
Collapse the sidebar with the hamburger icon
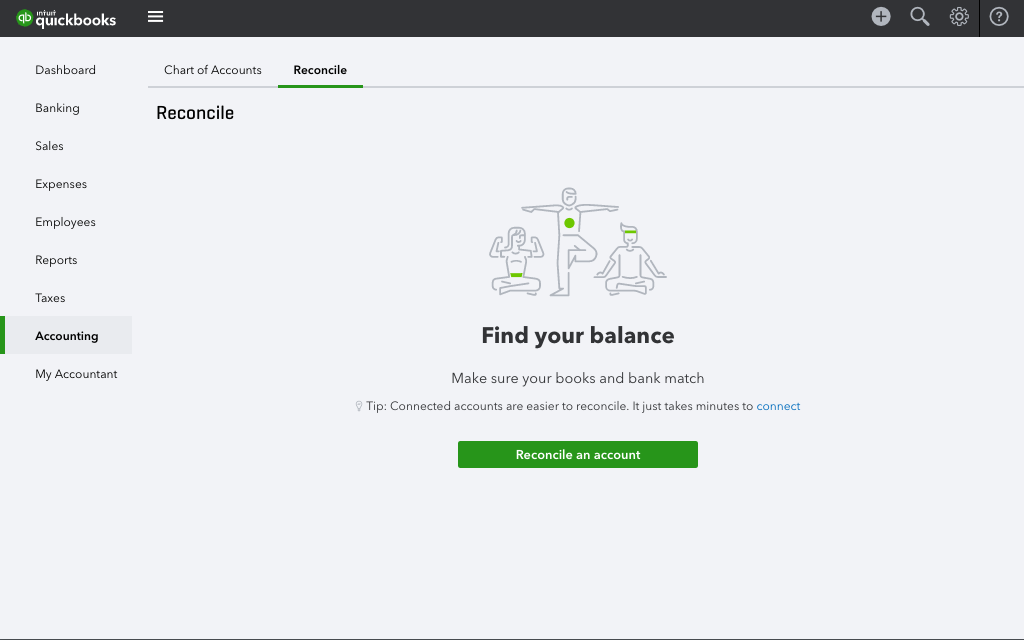(x=155, y=16)
